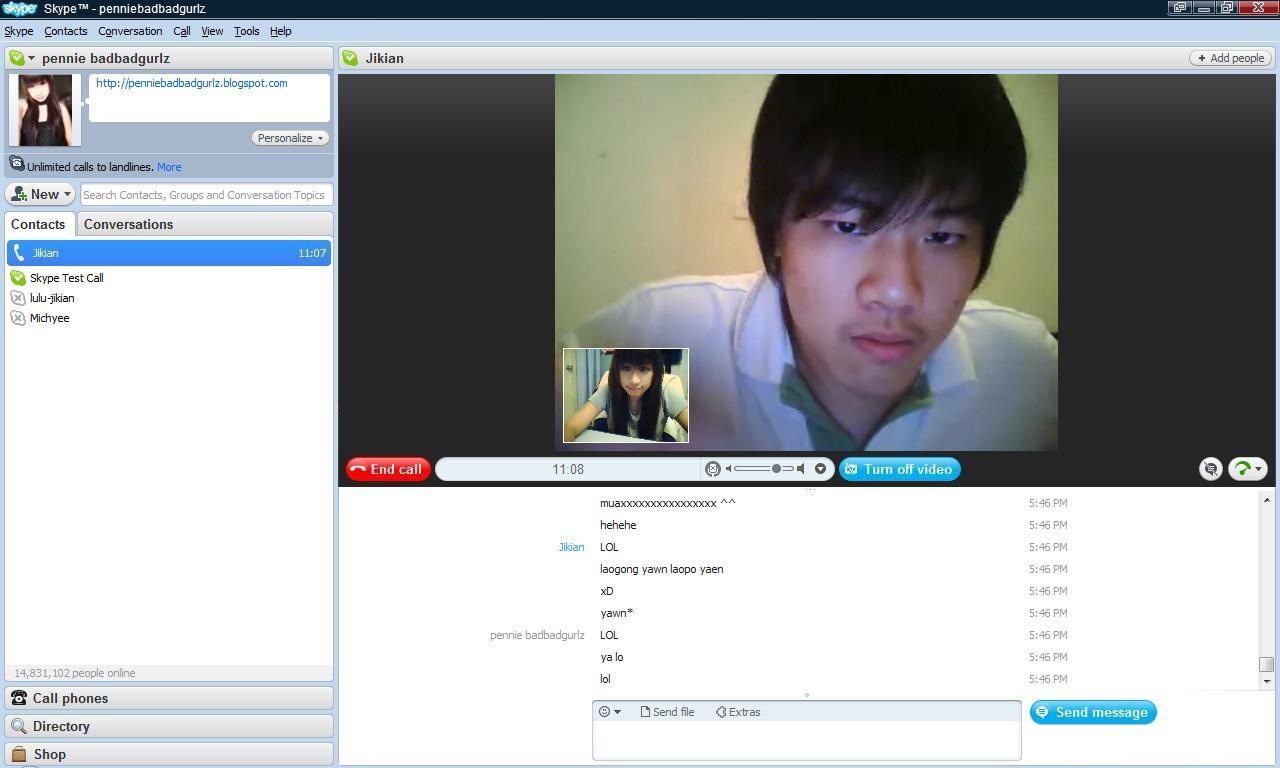Click the chat scrollbar up arrow

point(1267,499)
